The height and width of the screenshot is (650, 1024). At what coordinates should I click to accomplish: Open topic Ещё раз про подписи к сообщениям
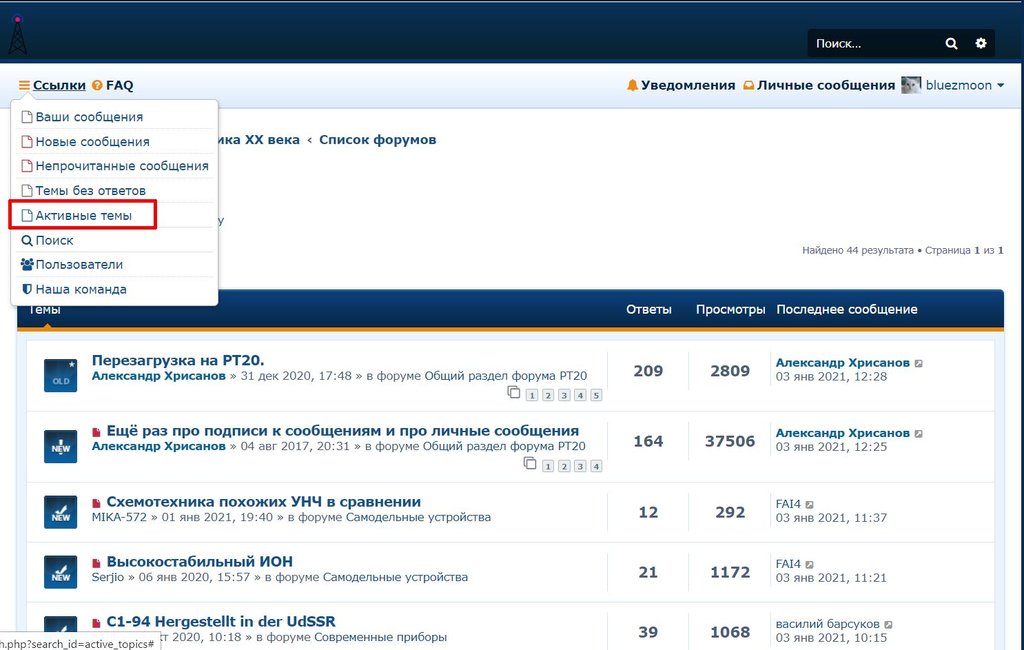[x=342, y=431]
